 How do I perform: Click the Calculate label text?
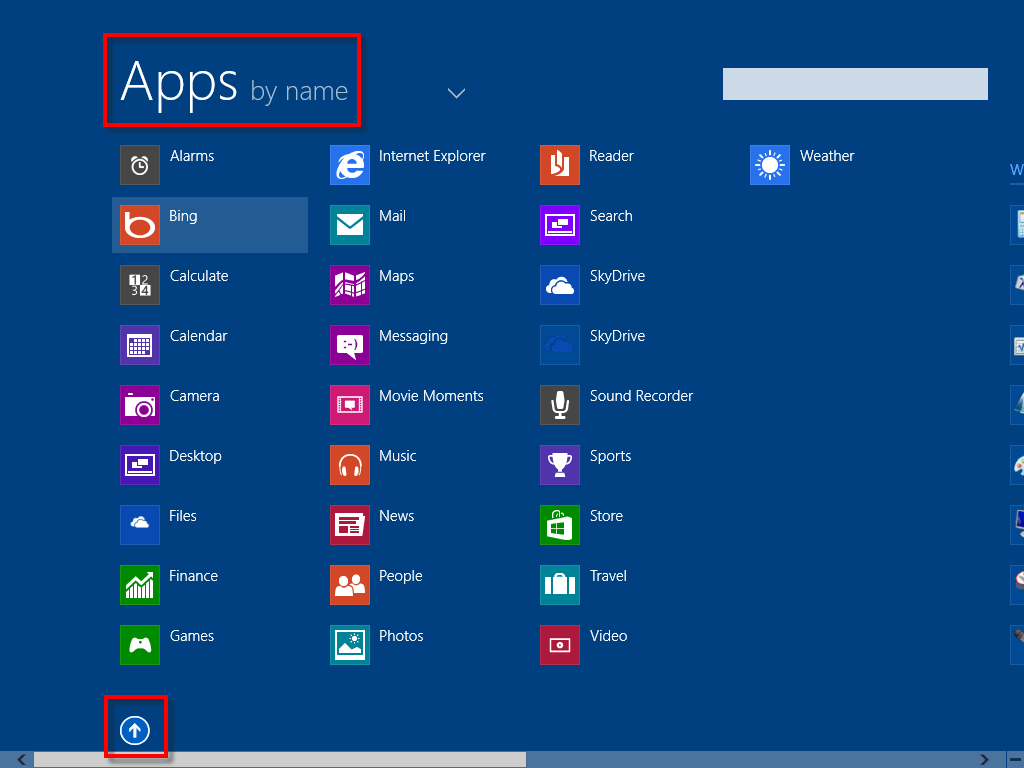(199, 276)
